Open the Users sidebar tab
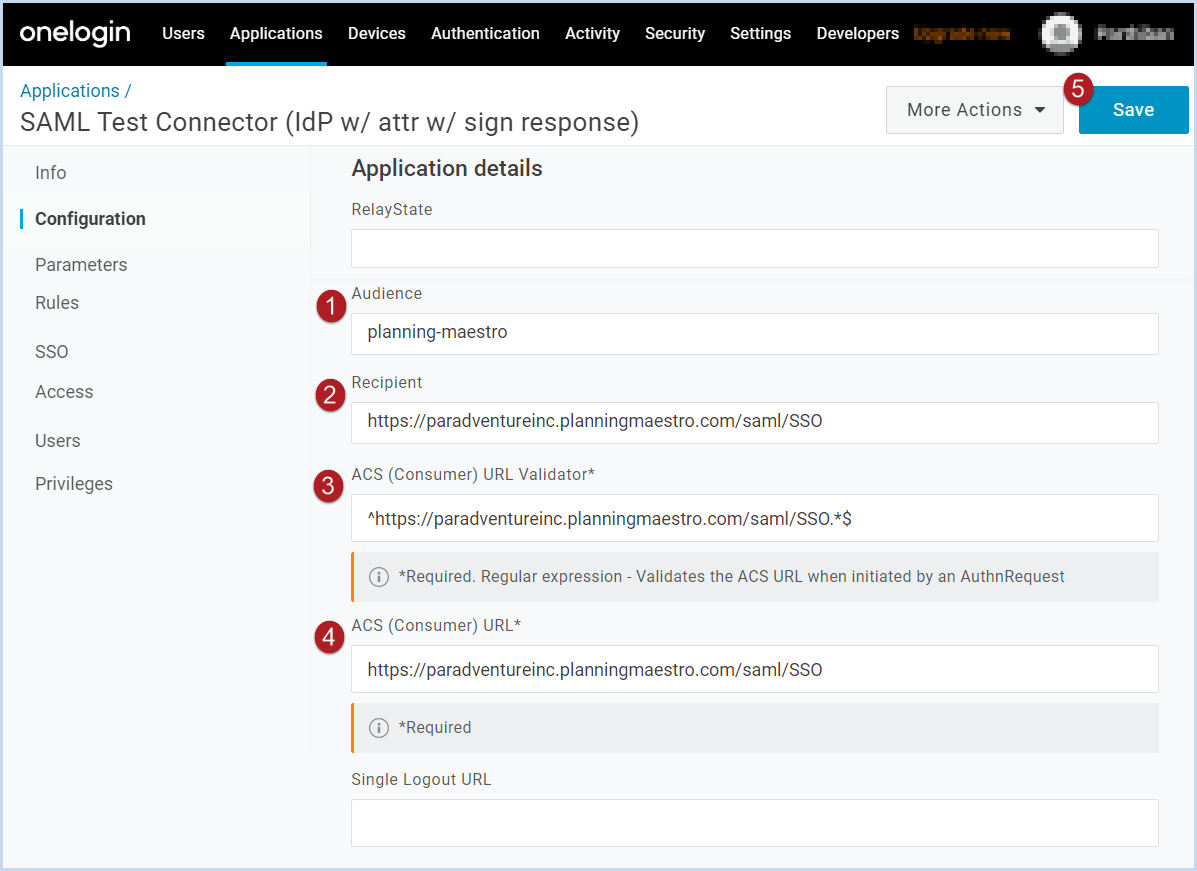The height and width of the screenshot is (871, 1197). 57,440
